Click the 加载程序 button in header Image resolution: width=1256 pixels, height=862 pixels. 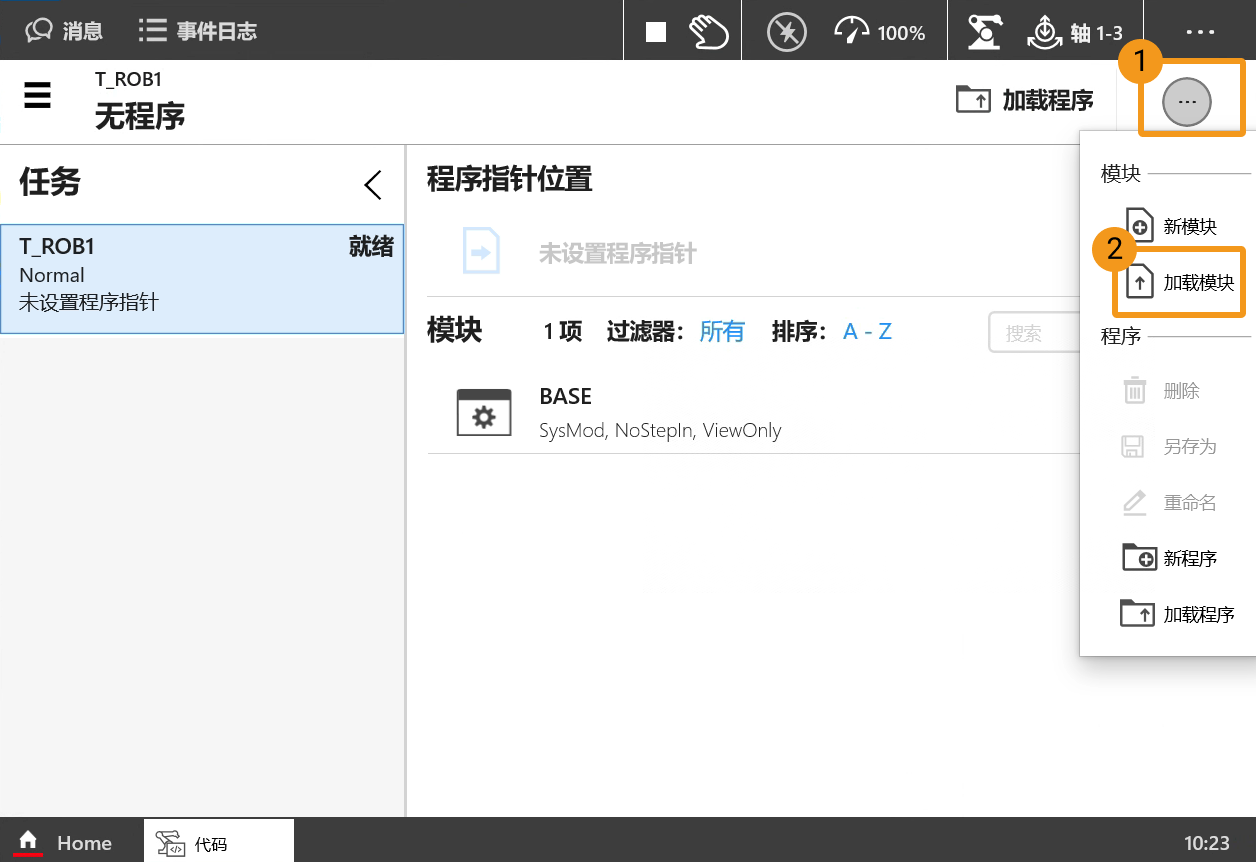pyautogui.click(x=1025, y=100)
